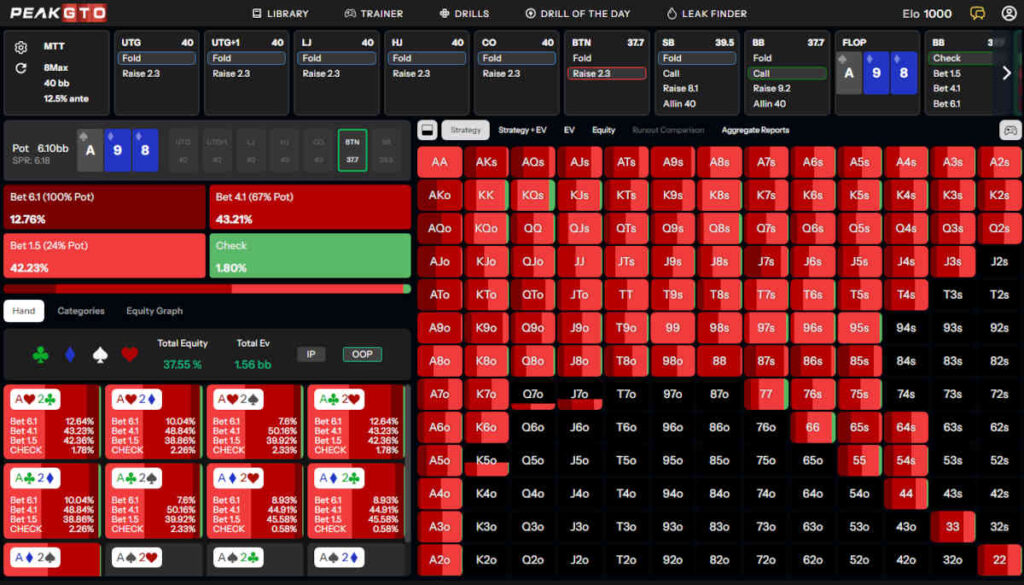Open the settings gear next to MTT
This screenshot has height=585, width=1024.
(x=21, y=47)
